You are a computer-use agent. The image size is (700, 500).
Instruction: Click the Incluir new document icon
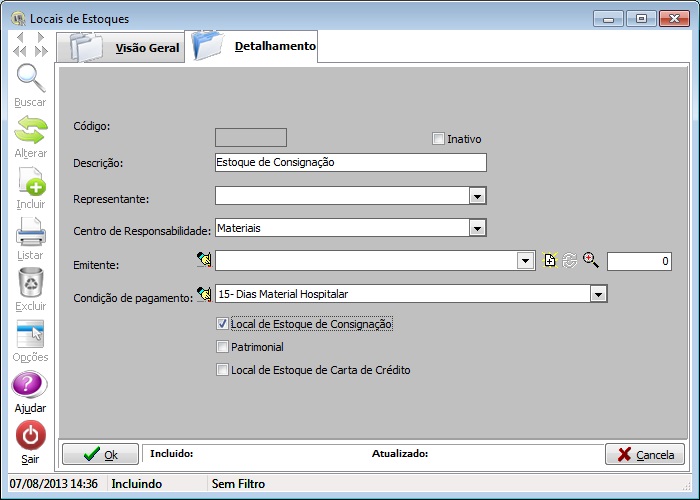(x=30, y=182)
